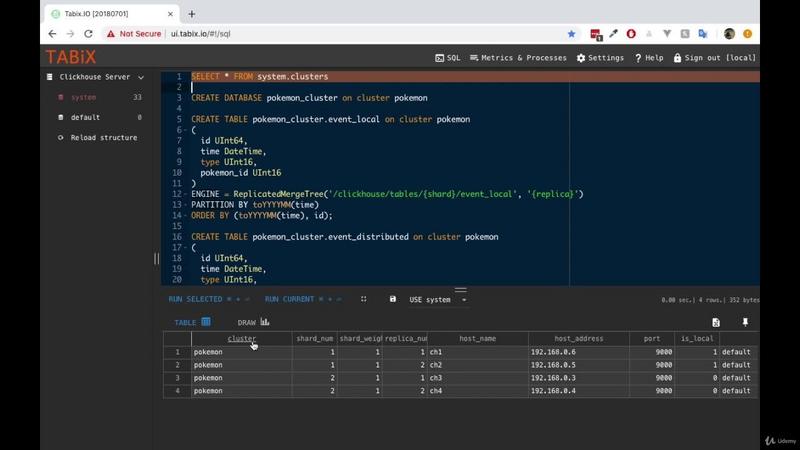Click the browser address bar URL
The image size is (800, 450).
(201, 34)
